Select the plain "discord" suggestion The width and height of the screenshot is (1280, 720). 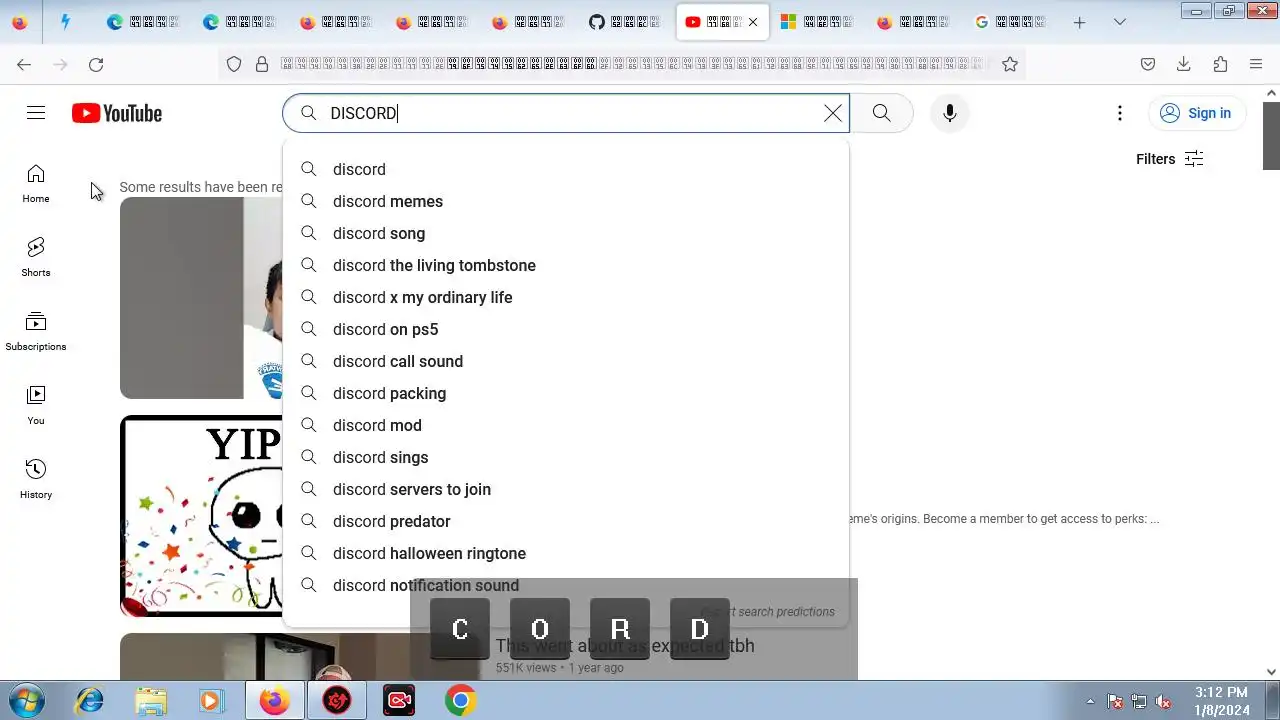[x=566, y=169]
